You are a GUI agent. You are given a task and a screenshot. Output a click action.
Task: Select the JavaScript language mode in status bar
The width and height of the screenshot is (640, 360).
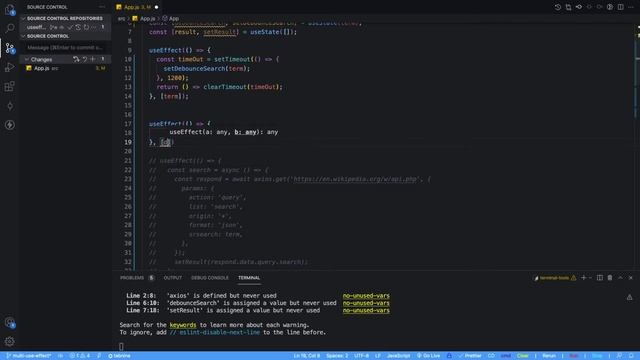[398, 356]
